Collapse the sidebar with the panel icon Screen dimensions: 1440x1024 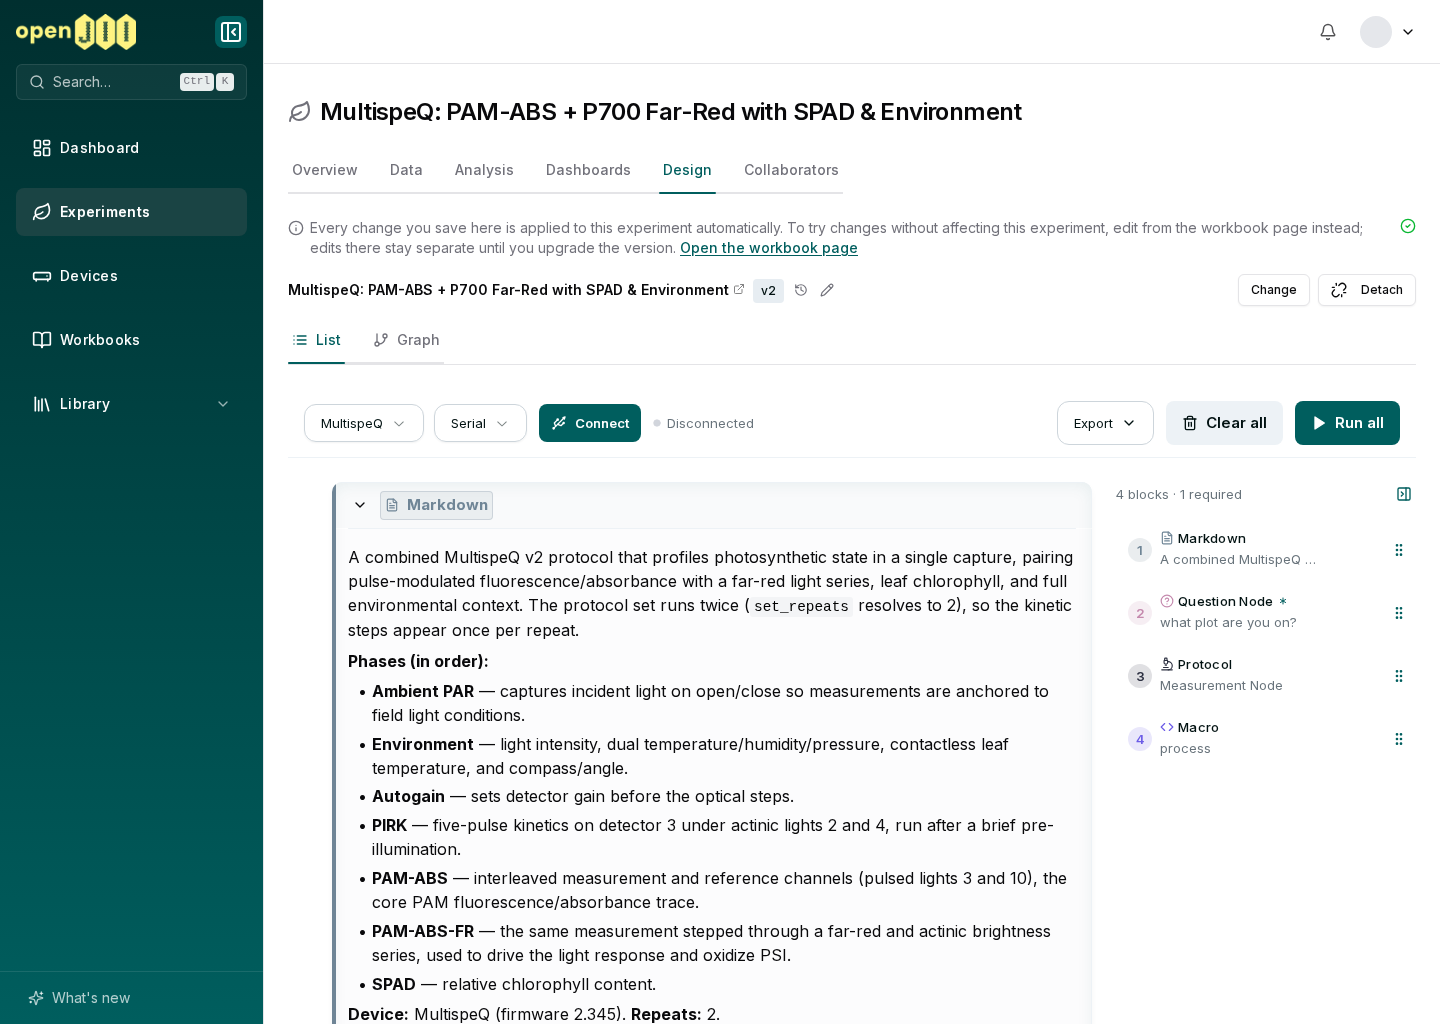point(231,32)
